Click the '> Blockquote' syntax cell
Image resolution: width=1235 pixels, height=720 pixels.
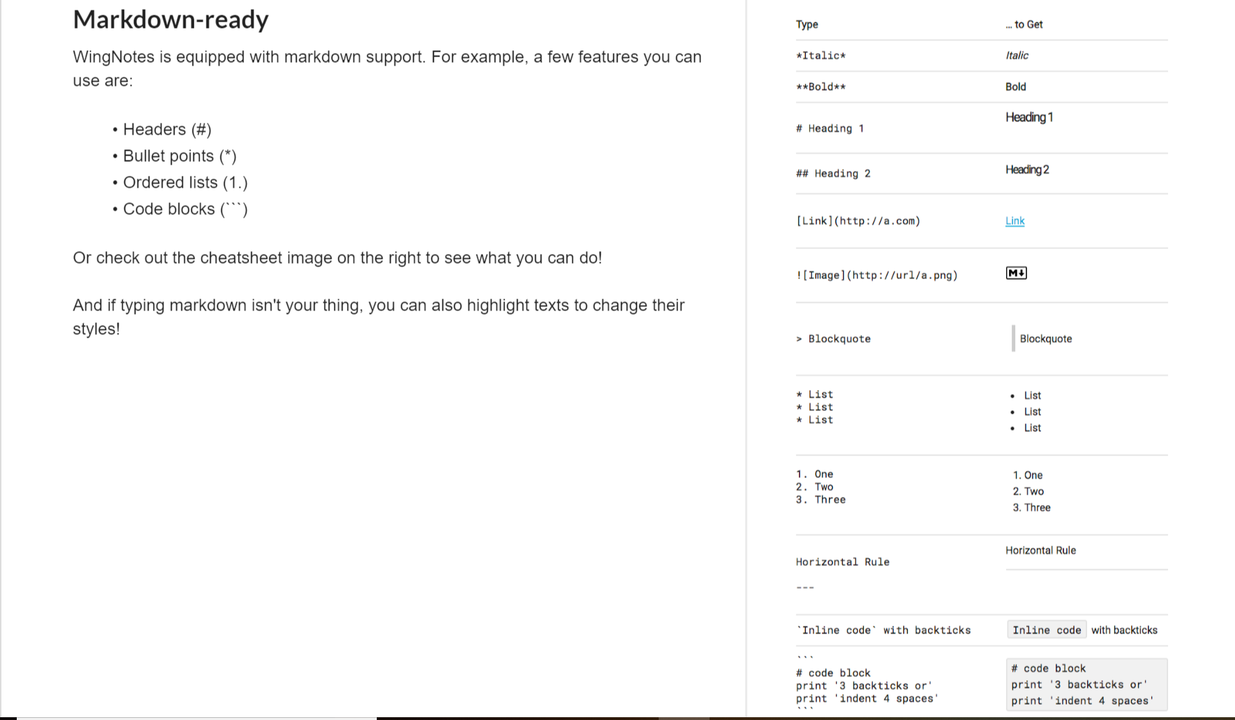[x=833, y=339]
